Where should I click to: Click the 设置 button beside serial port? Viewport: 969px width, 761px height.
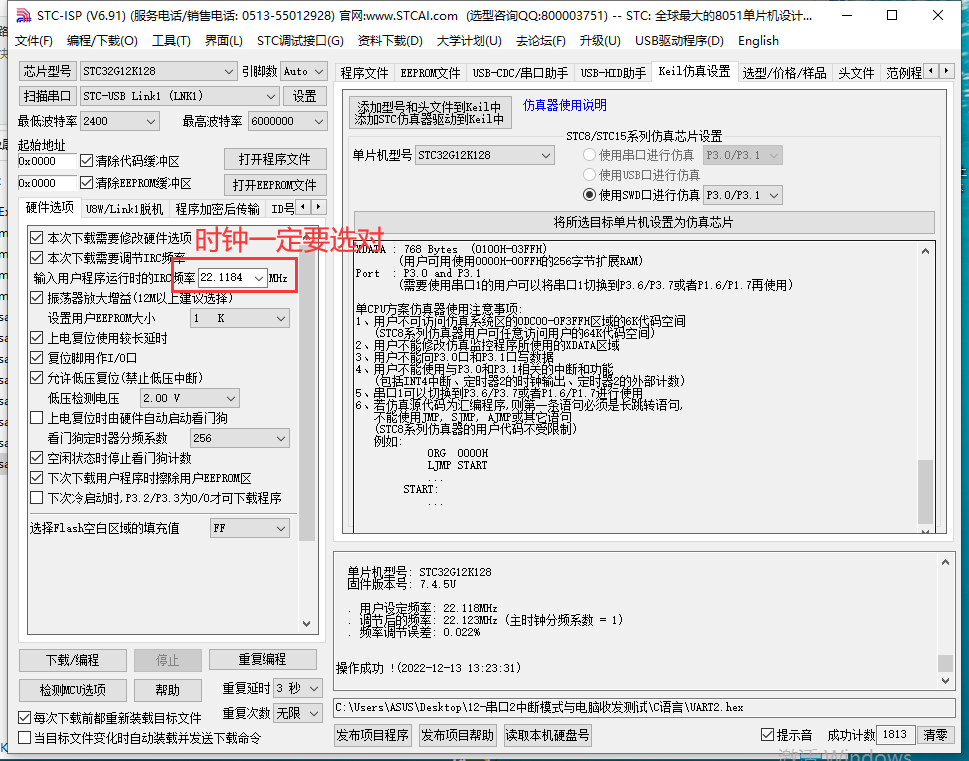tap(304, 96)
